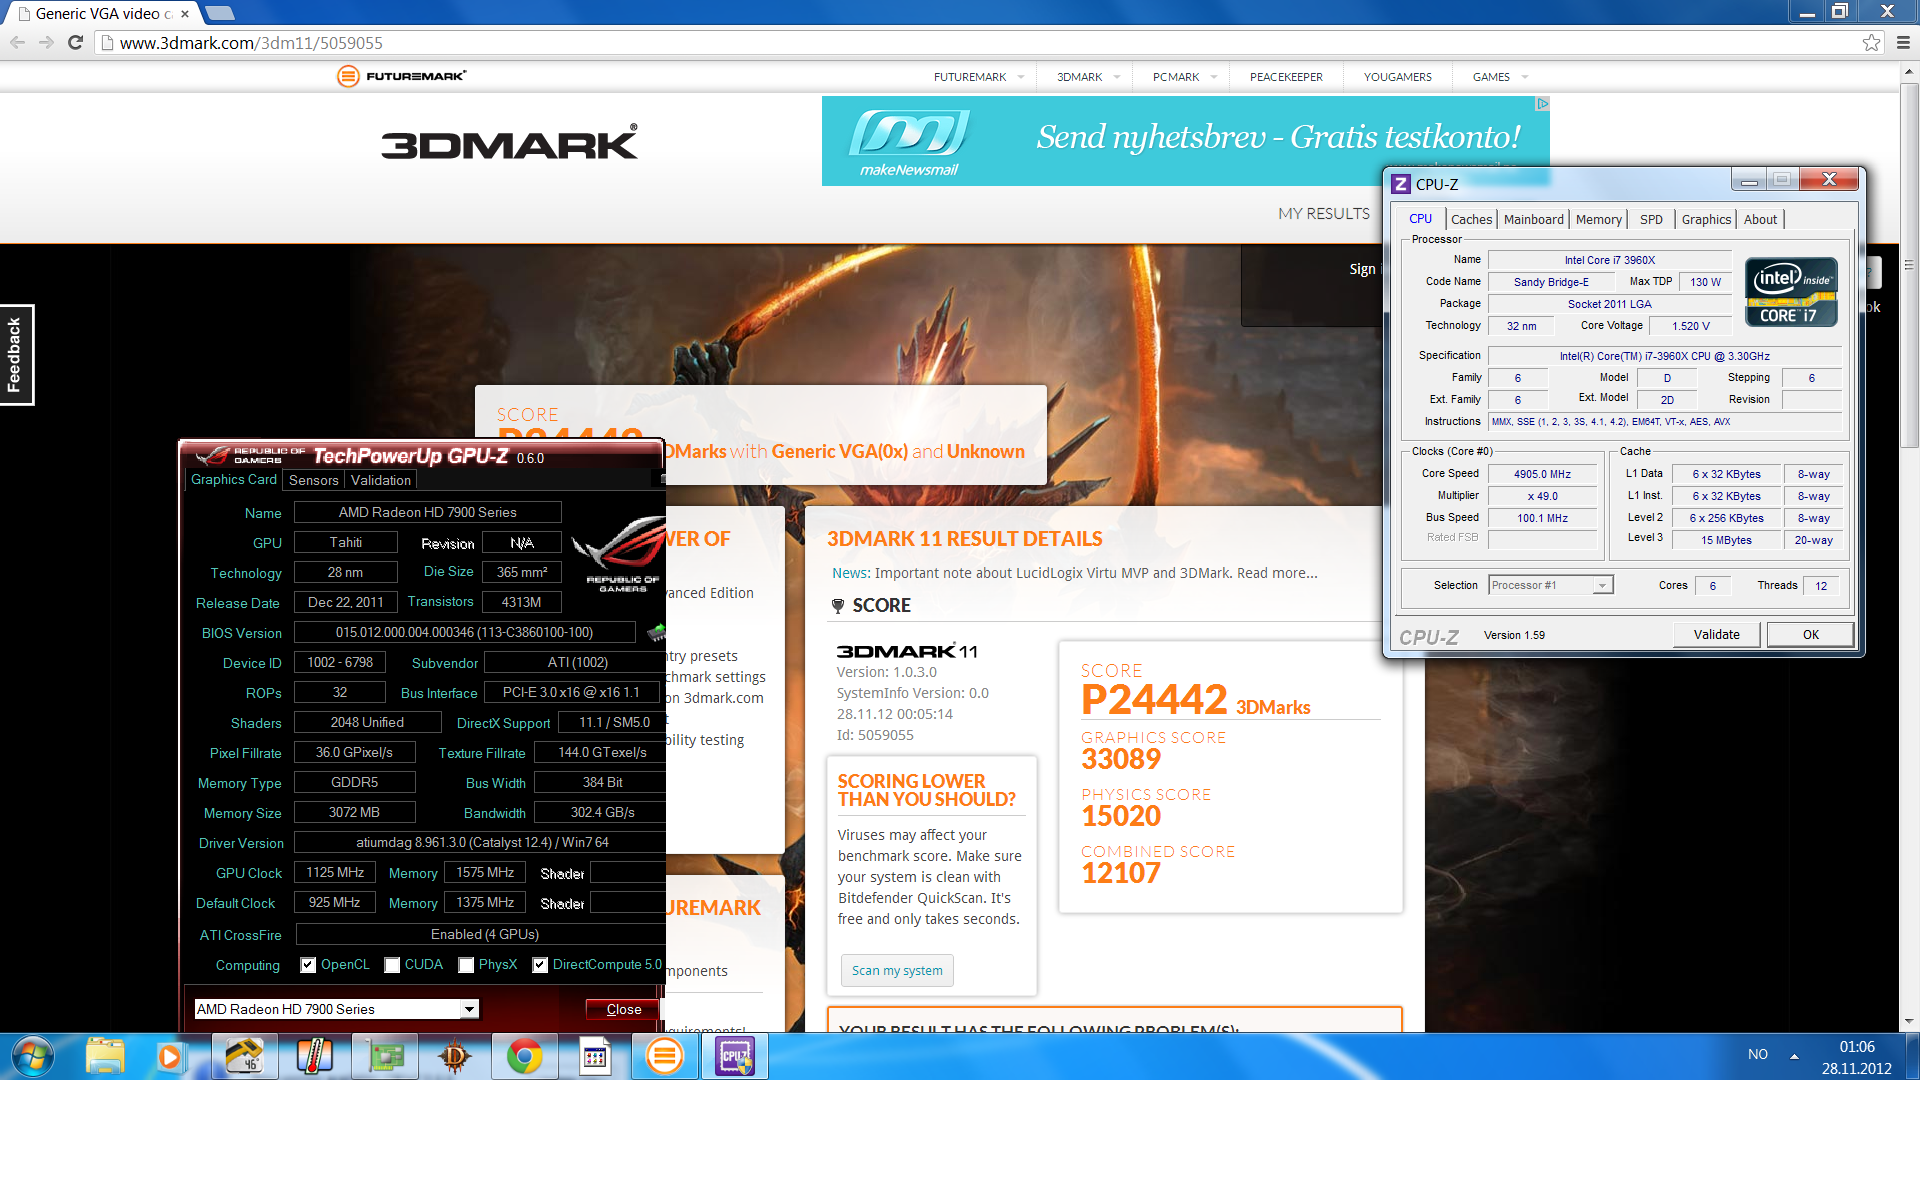Click the Validate button in CPU-Z
The width and height of the screenshot is (1920, 1196).
tap(1716, 634)
